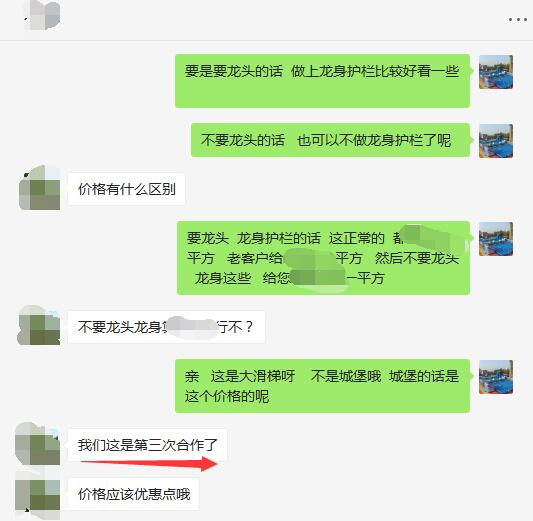This screenshot has width=533, height=521.
Task: Click contact avatar beside '不要龙头龙身' question
Action: pyautogui.click(x=39, y=326)
